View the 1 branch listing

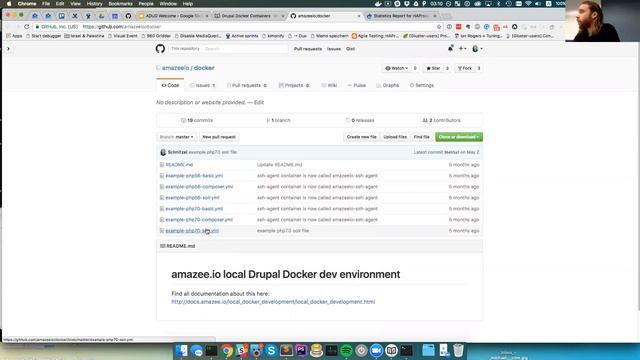coord(278,120)
